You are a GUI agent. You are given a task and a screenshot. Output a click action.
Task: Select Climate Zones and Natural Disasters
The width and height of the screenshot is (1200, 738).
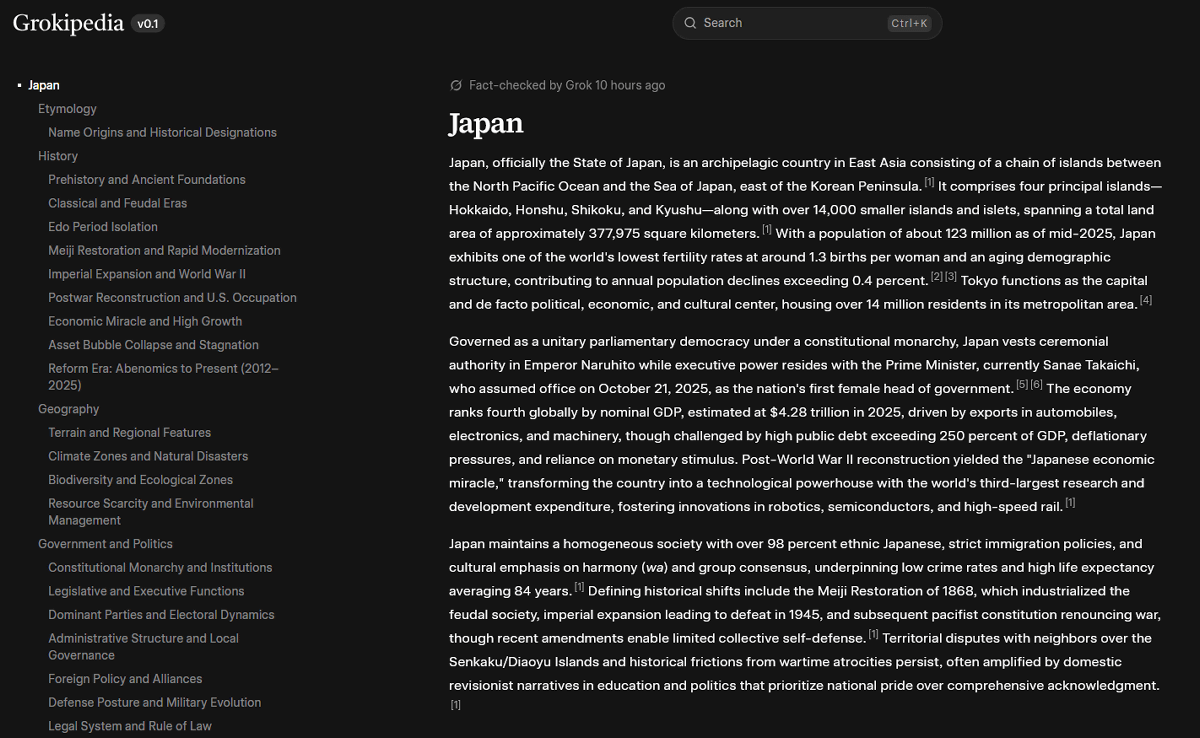(x=148, y=456)
